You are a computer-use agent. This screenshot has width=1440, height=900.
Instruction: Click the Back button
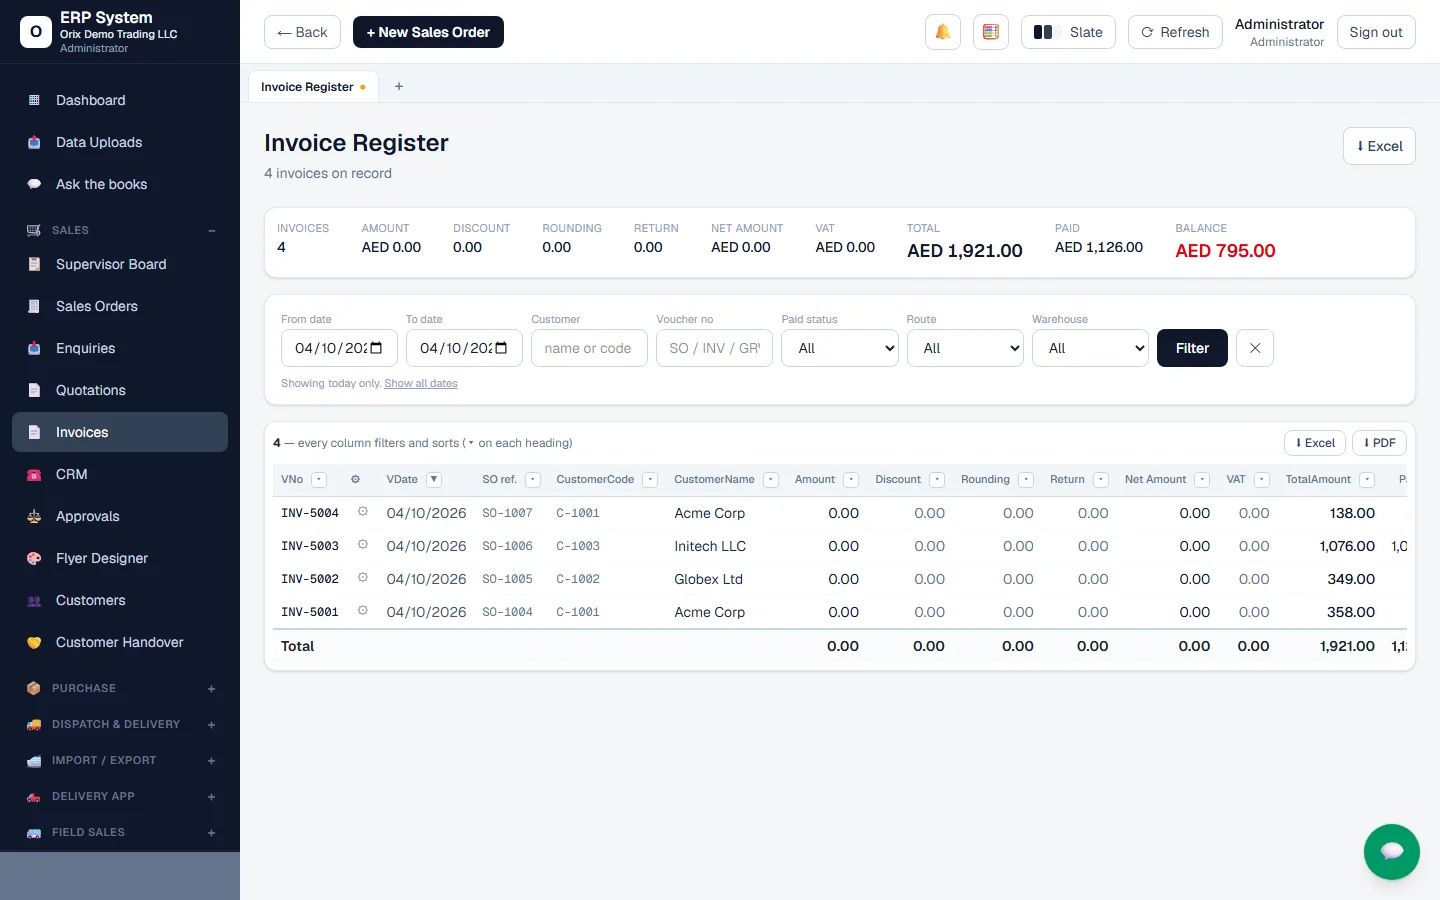coord(302,32)
